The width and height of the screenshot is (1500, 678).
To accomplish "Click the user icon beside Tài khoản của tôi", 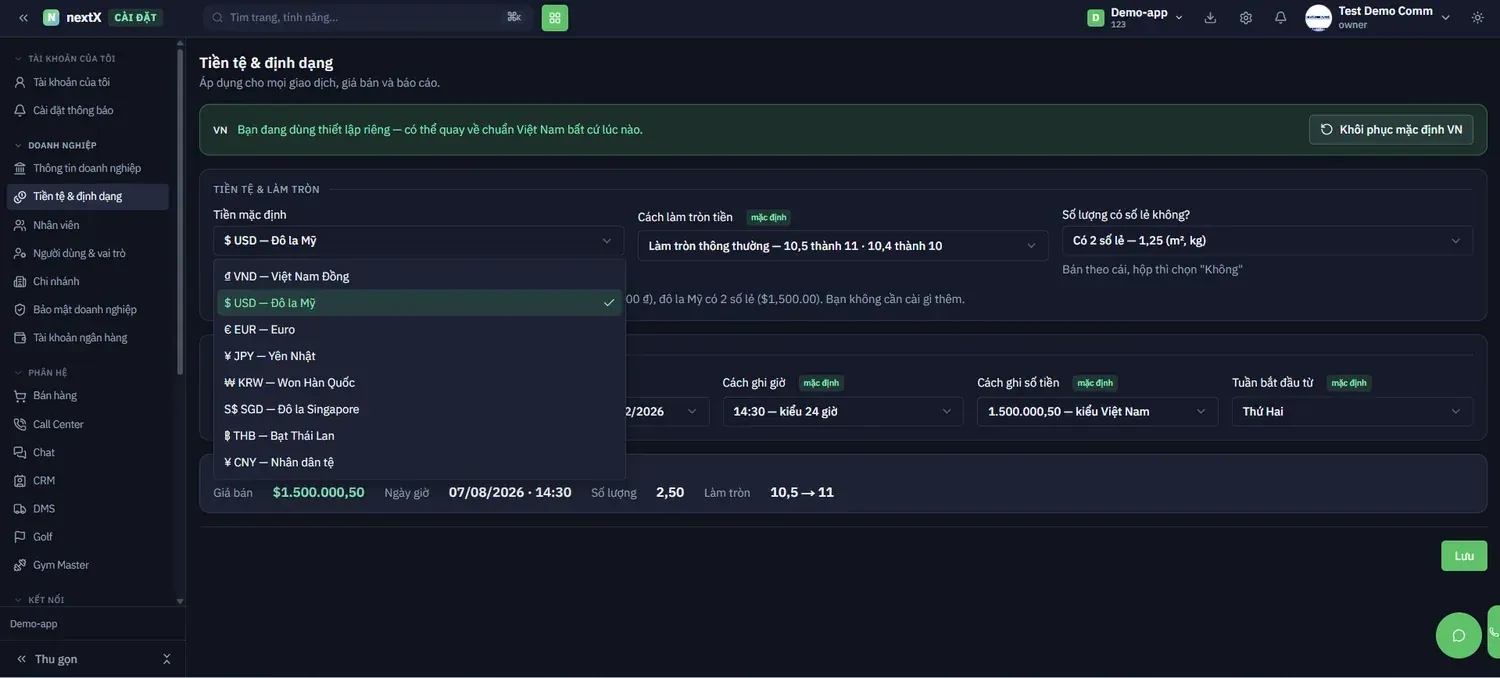I will 20,82.
